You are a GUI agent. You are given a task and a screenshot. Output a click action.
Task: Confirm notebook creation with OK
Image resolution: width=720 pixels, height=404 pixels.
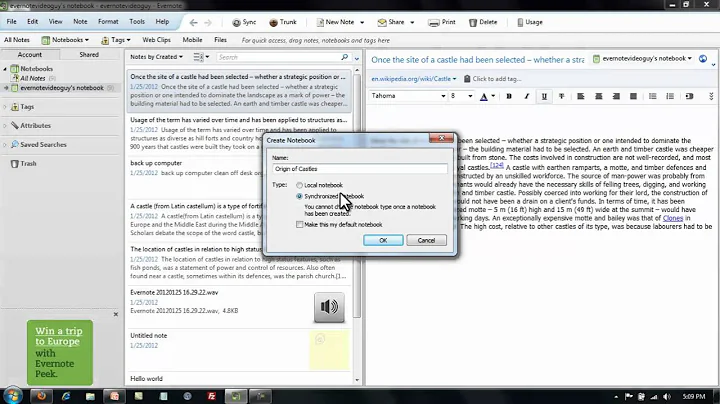point(383,240)
